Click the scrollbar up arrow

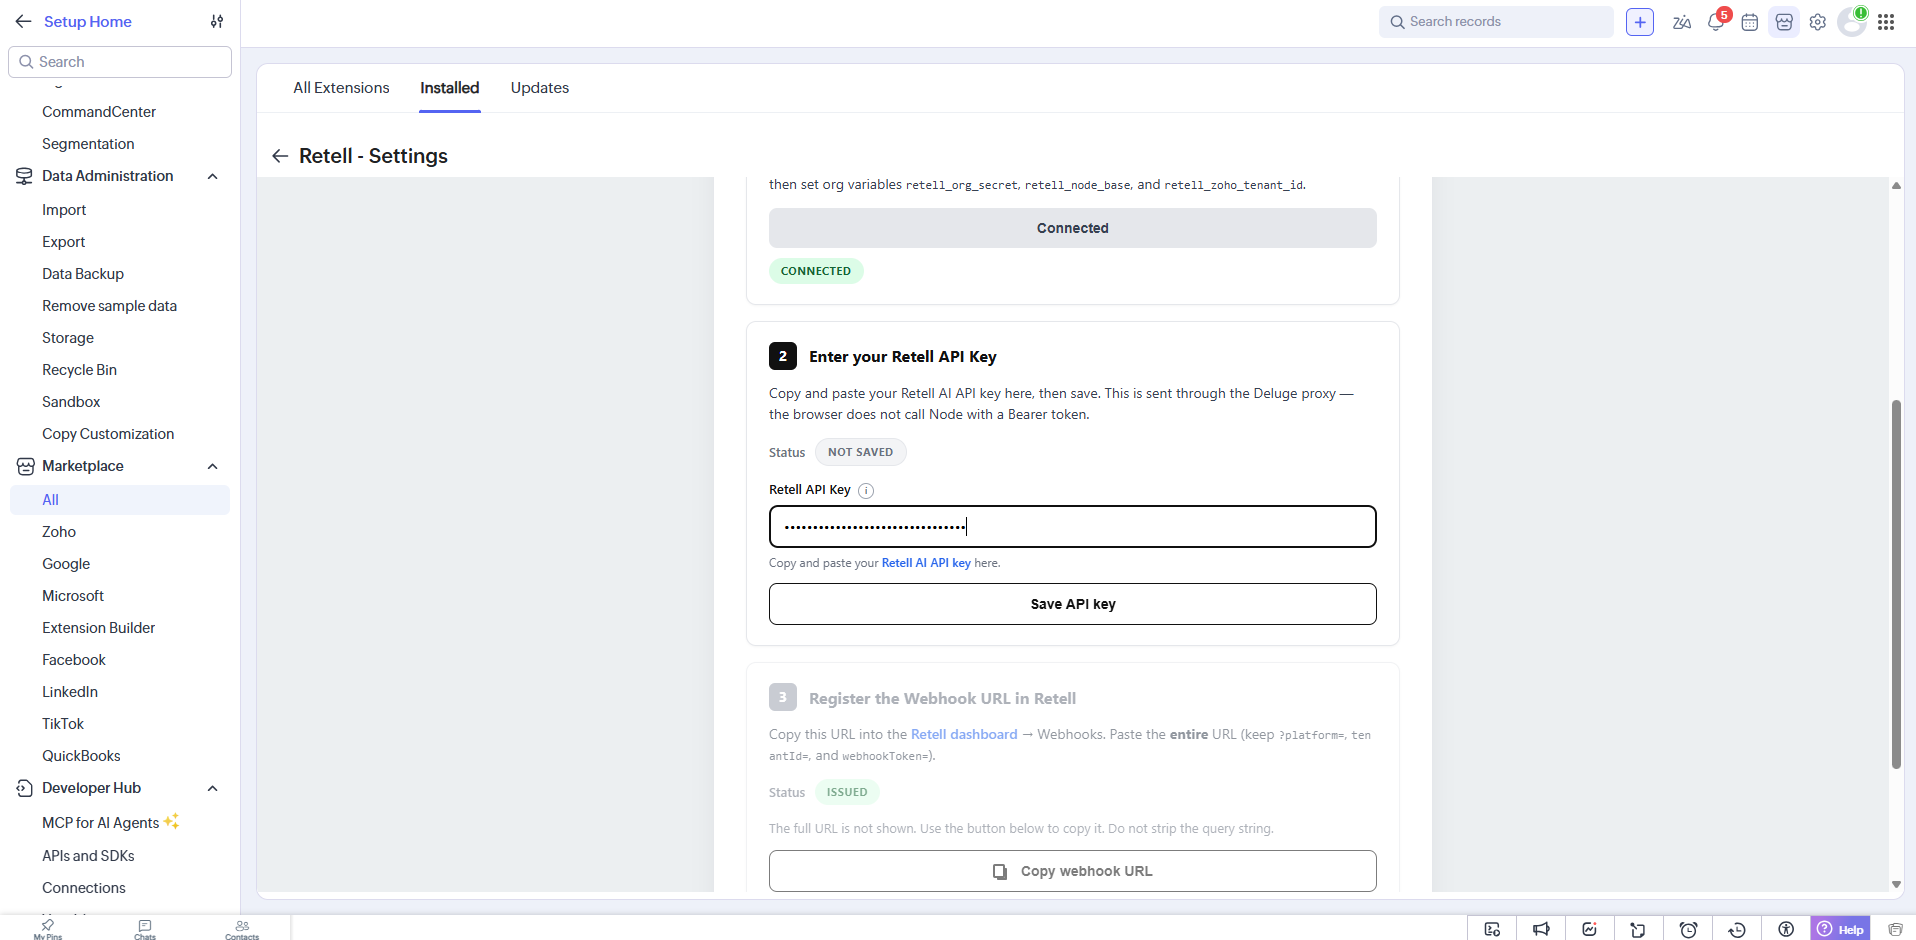point(1896,185)
